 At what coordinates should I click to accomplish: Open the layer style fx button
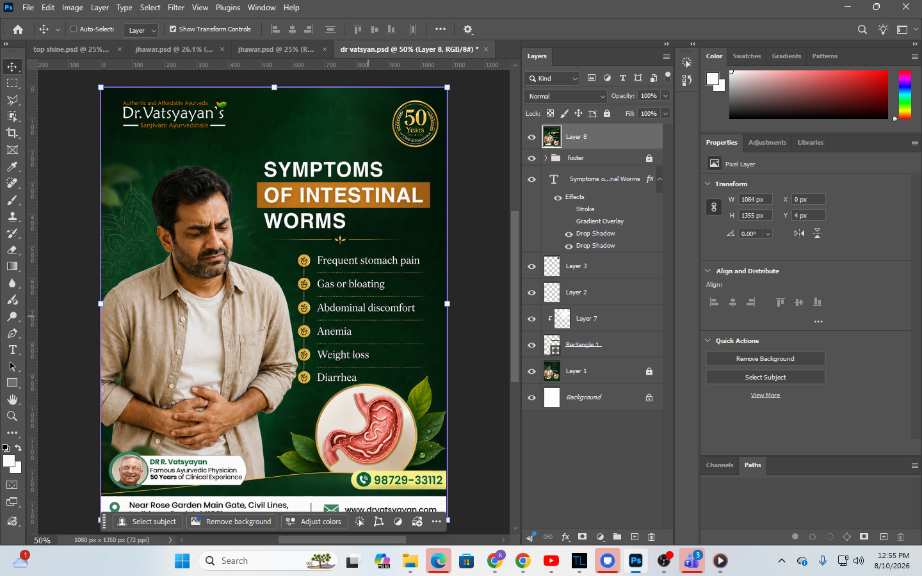(x=565, y=537)
